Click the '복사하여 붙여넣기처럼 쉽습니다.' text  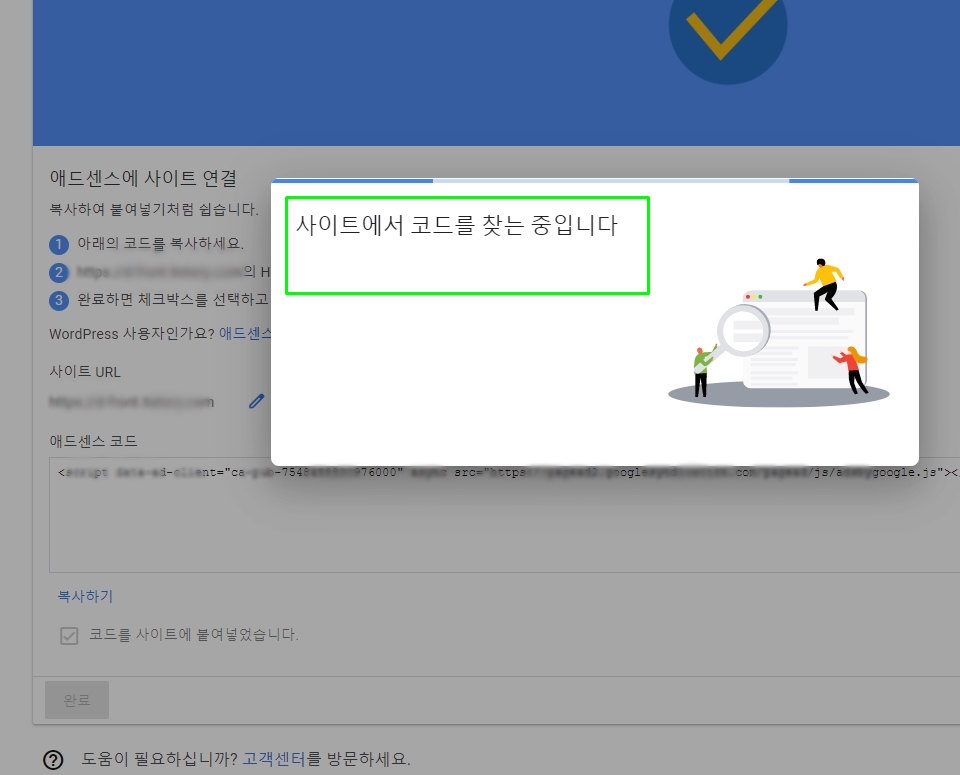point(154,209)
